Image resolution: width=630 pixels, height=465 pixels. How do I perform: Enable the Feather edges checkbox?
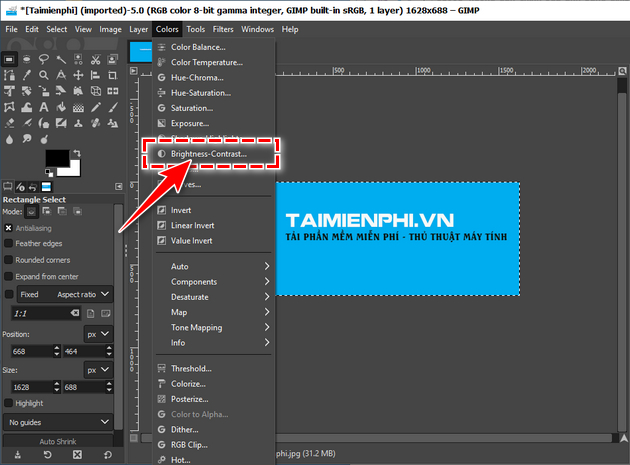[8, 243]
